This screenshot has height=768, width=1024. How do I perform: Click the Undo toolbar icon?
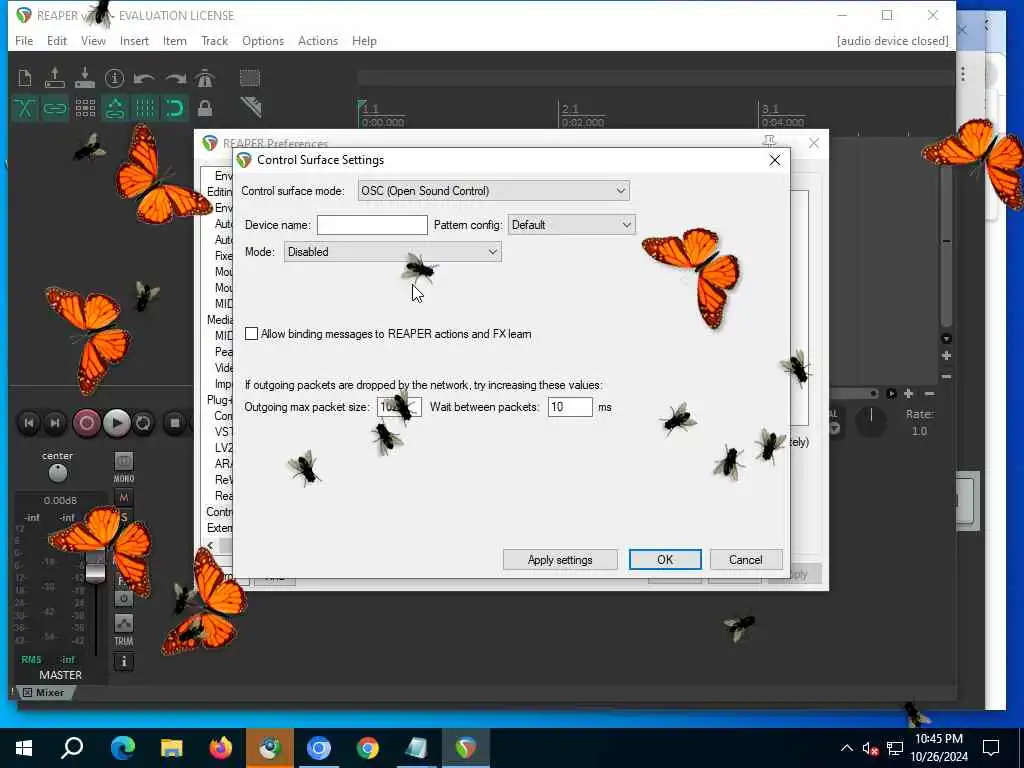pyautogui.click(x=144, y=78)
